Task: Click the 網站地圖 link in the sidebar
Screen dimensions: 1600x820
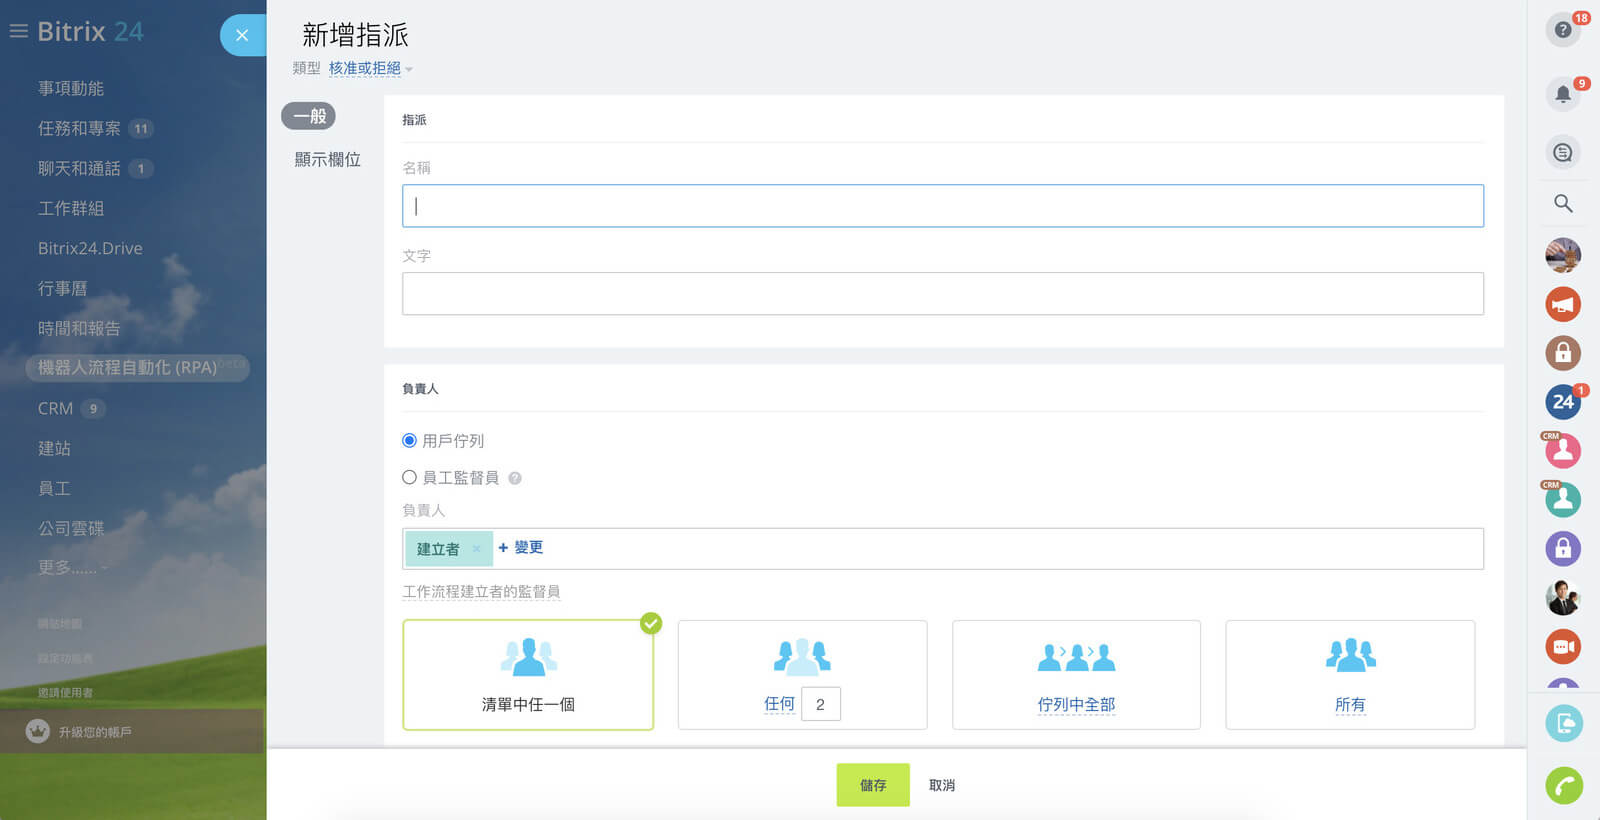Action: coord(60,624)
